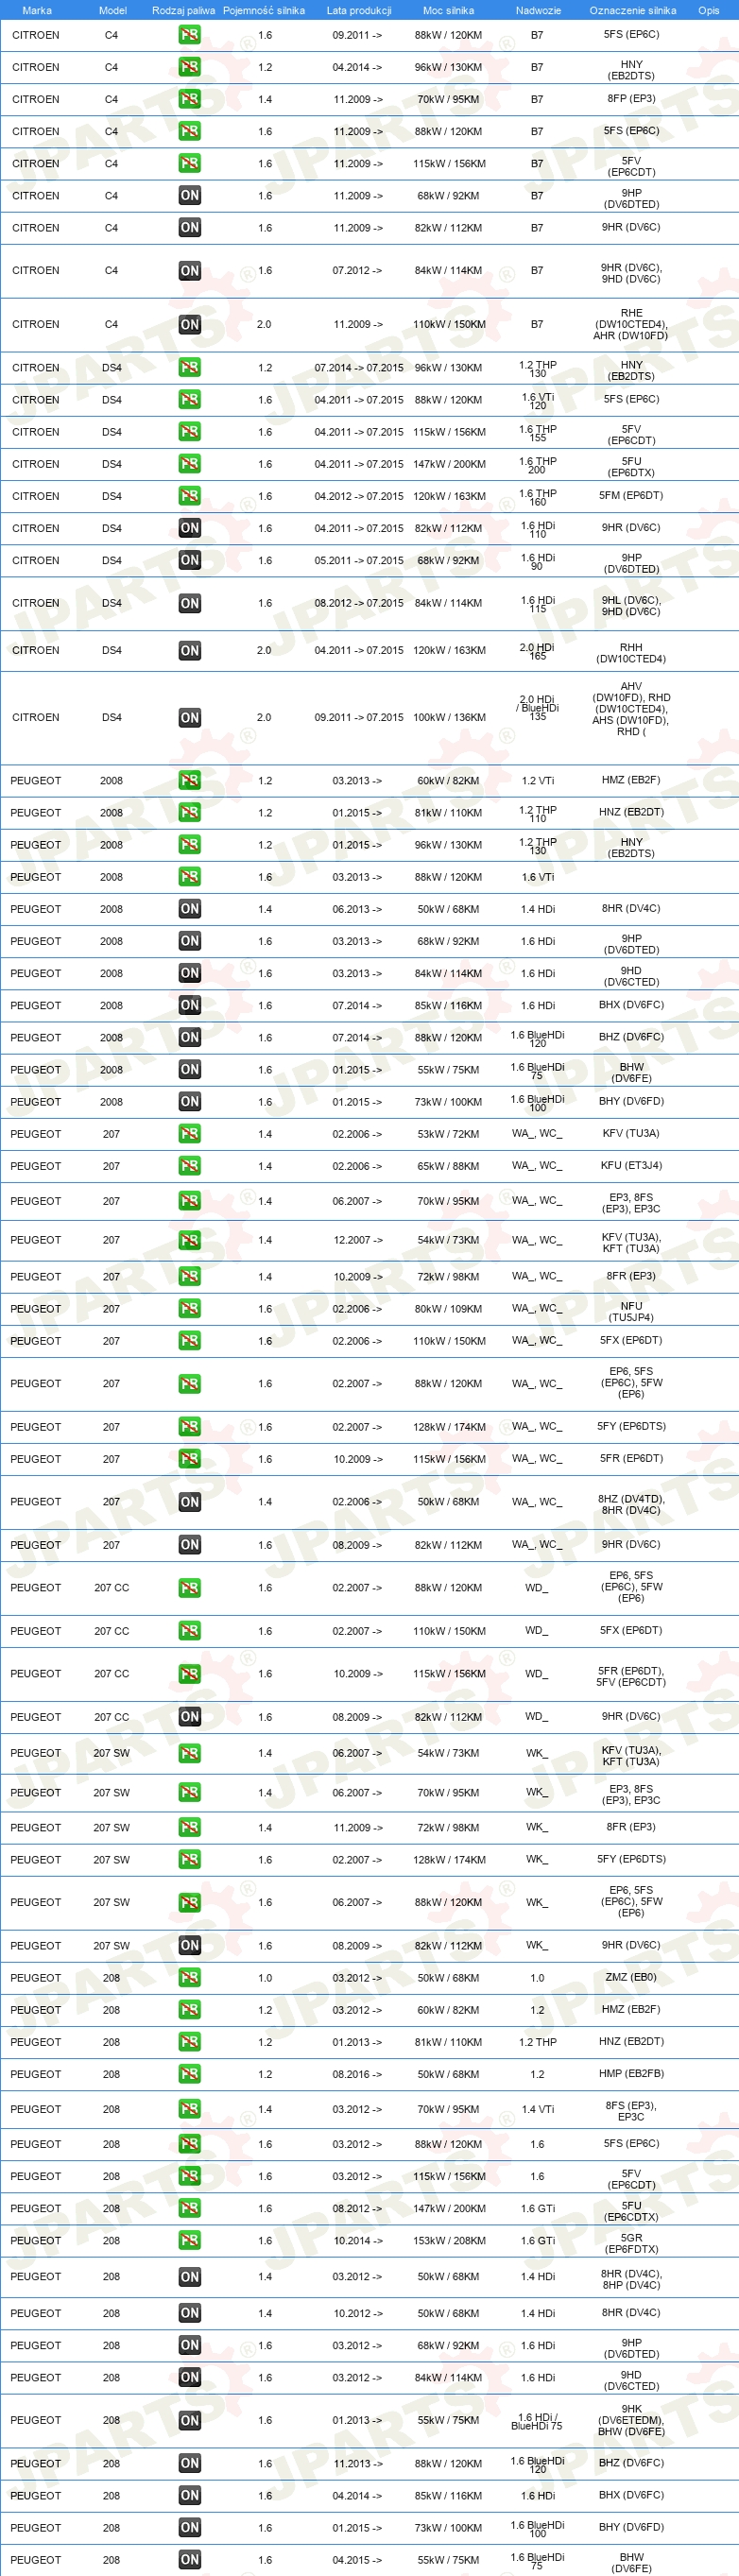Select the 'NFU (TU5JP4)' engine code cell

631,1311
